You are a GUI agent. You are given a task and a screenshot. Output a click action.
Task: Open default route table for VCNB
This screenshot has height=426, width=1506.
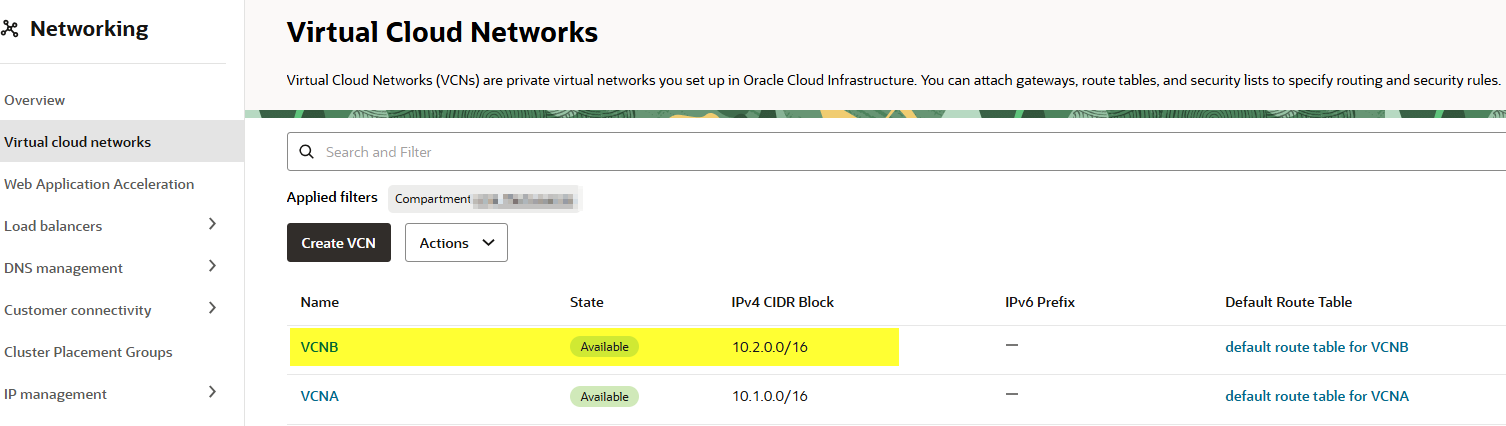pos(1316,347)
